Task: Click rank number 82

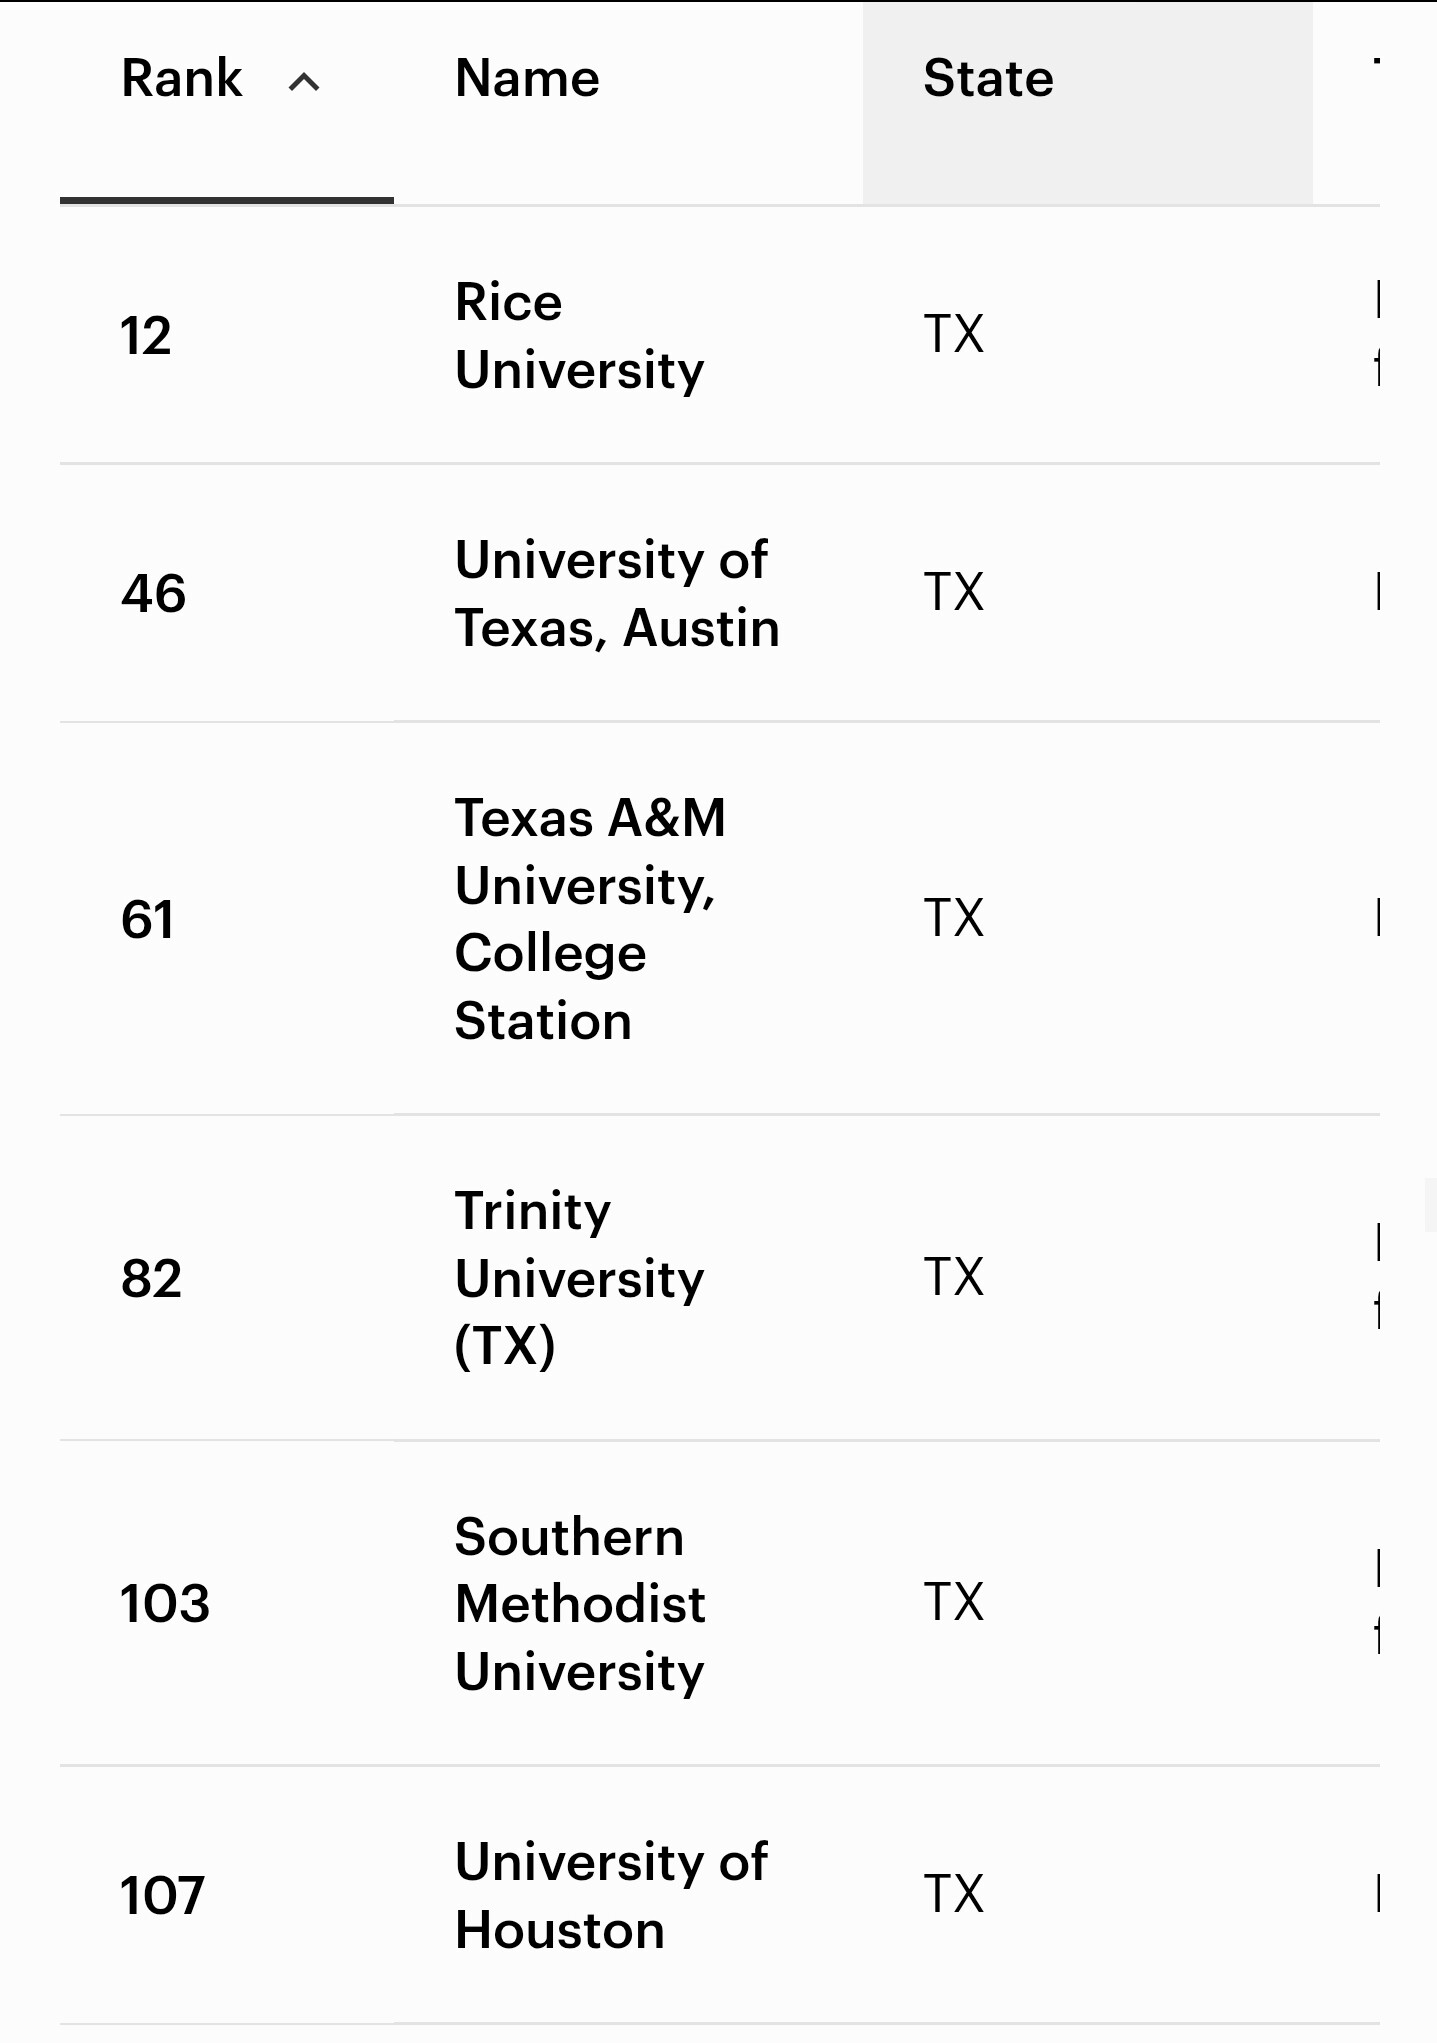Action: pyautogui.click(x=151, y=1279)
